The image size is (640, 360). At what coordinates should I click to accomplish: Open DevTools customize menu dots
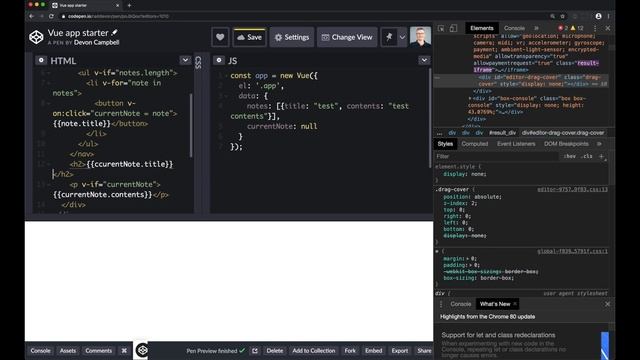tap(595, 28)
